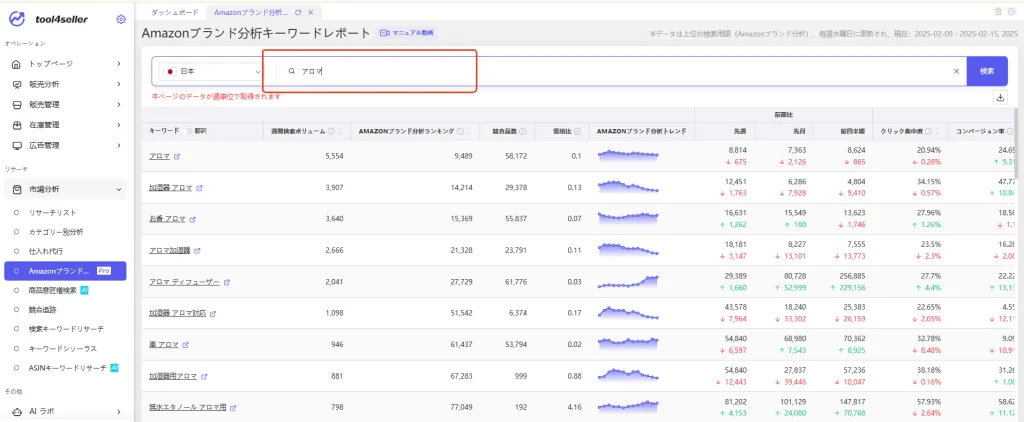Open external link icon beside アロマ keyword

pos(177,156)
